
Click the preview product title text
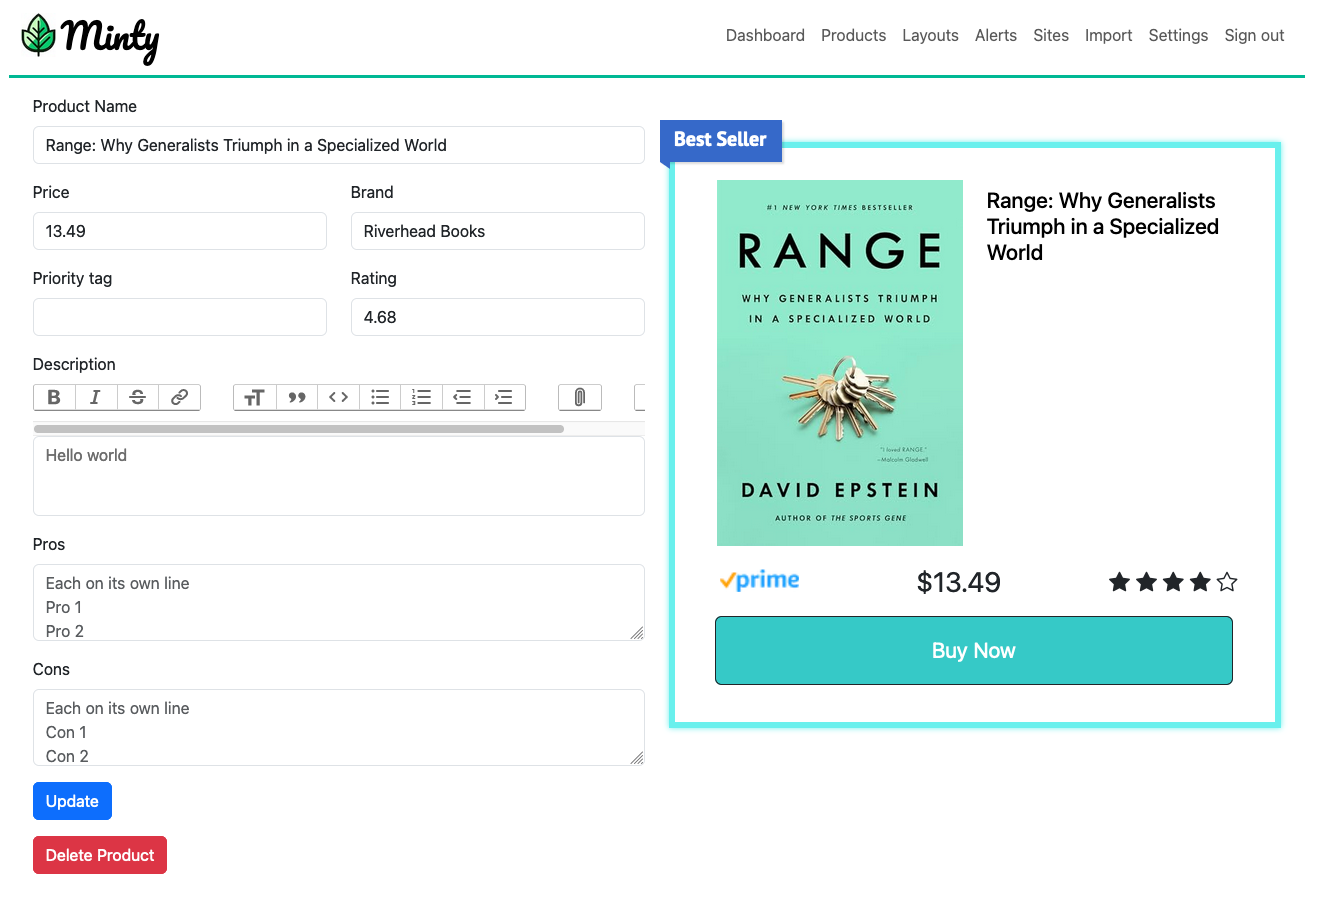pos(1103,227)
